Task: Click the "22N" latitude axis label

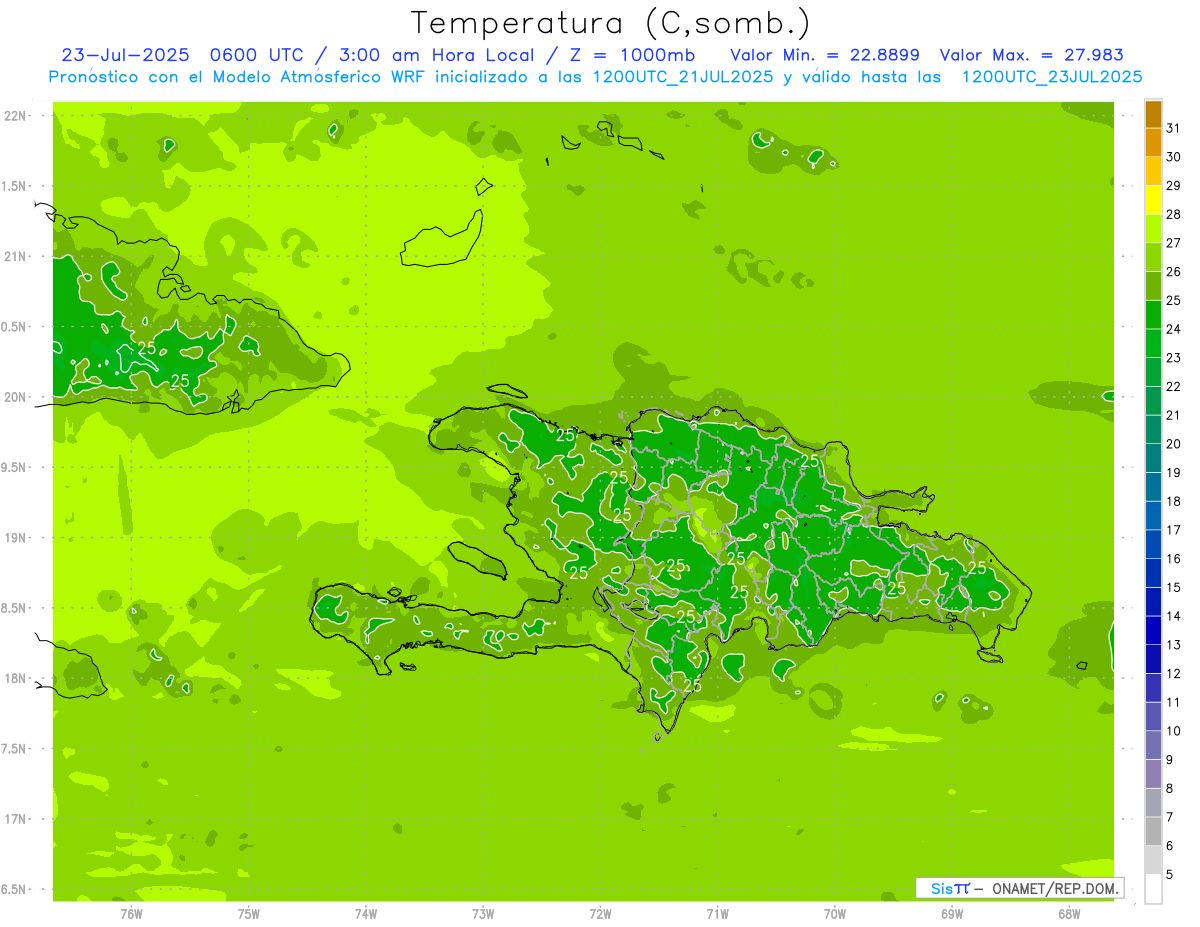Action: click(15, 115)
